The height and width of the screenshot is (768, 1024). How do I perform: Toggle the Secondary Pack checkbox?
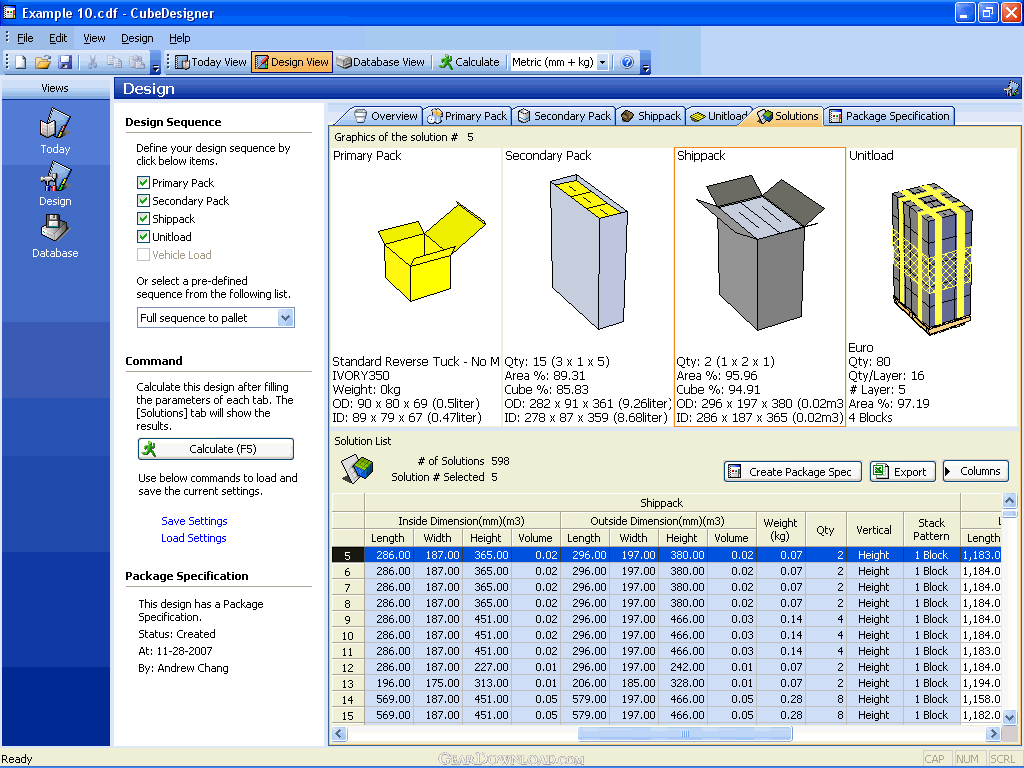(143, 200)
